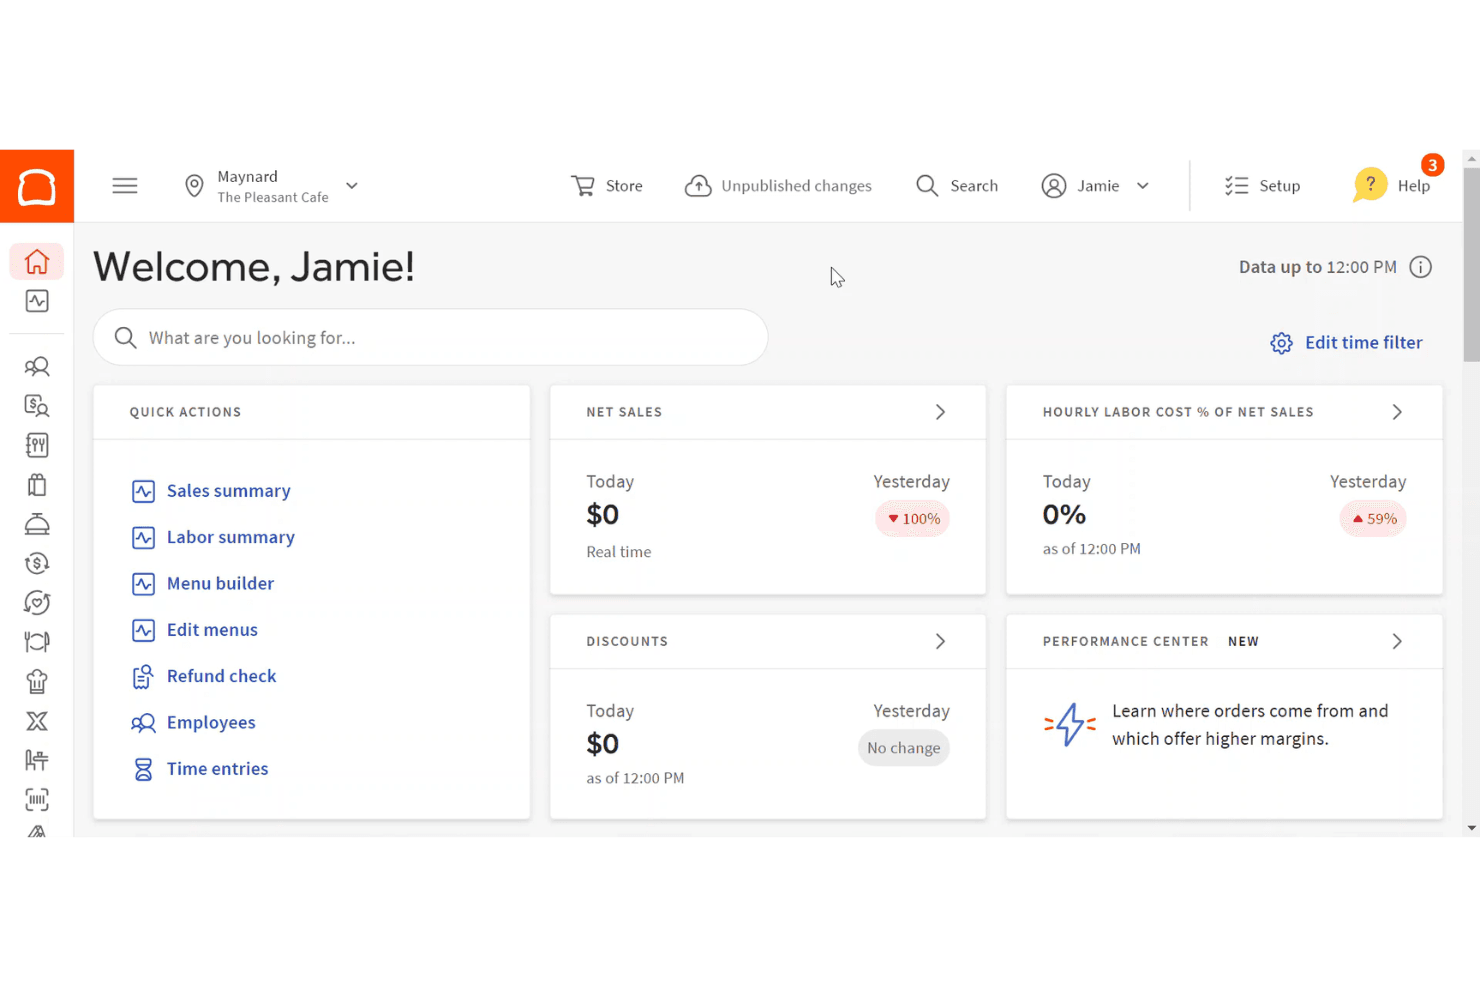Open the Employees people icon in sidebar
Image resolution: width=1480 pixels, height=987 pixels.
(x=37, y=366)
